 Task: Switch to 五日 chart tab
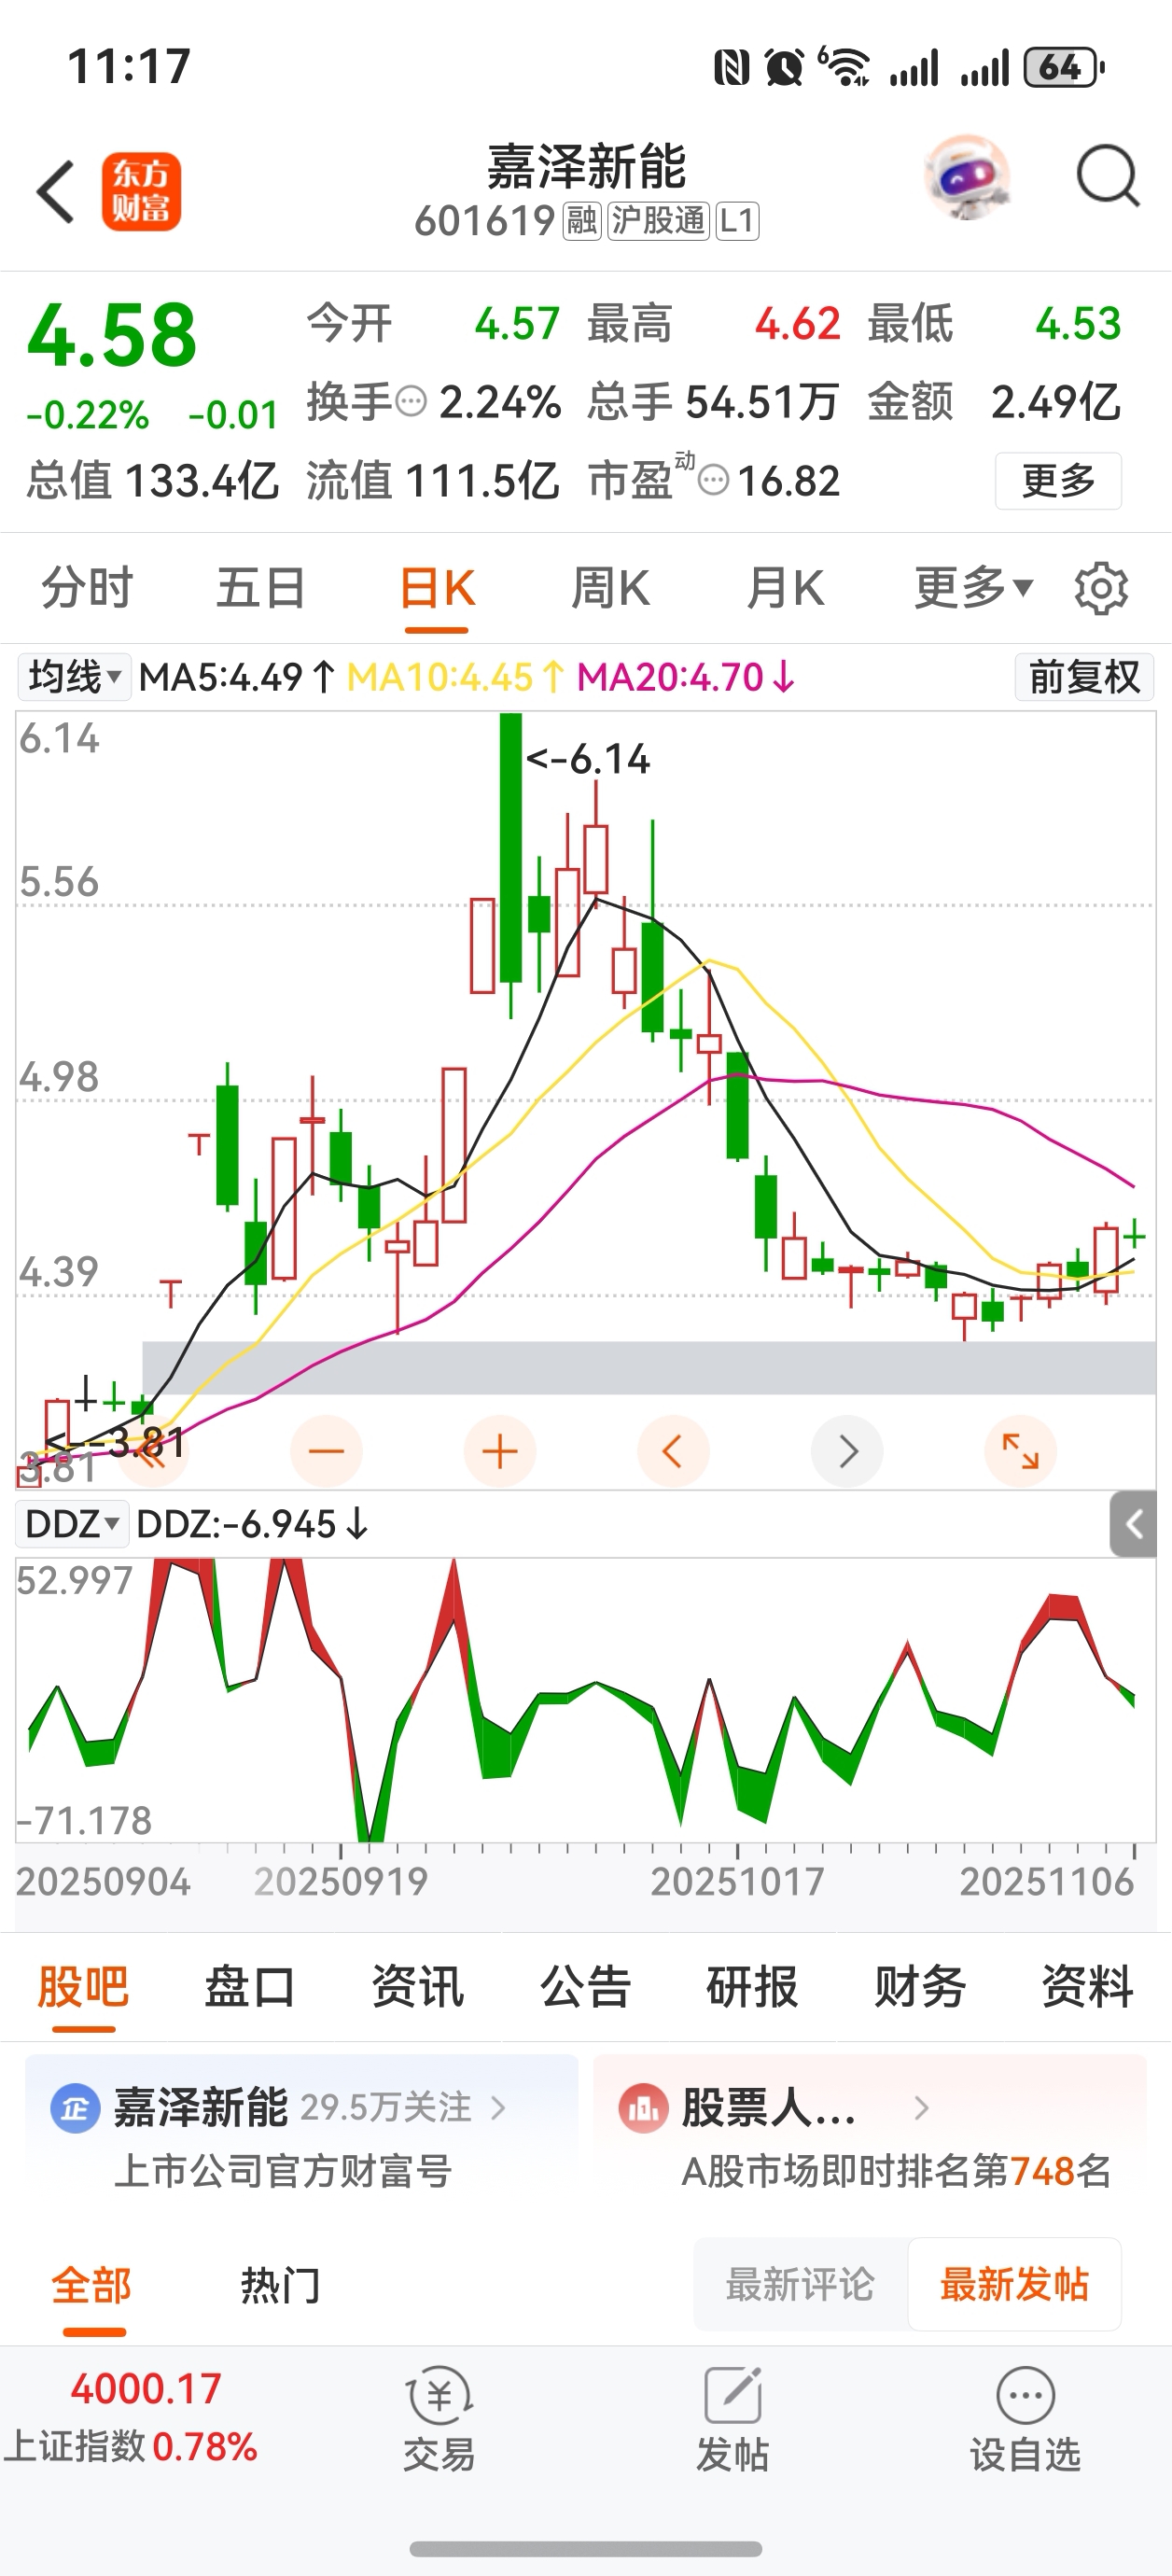(261, 587)
